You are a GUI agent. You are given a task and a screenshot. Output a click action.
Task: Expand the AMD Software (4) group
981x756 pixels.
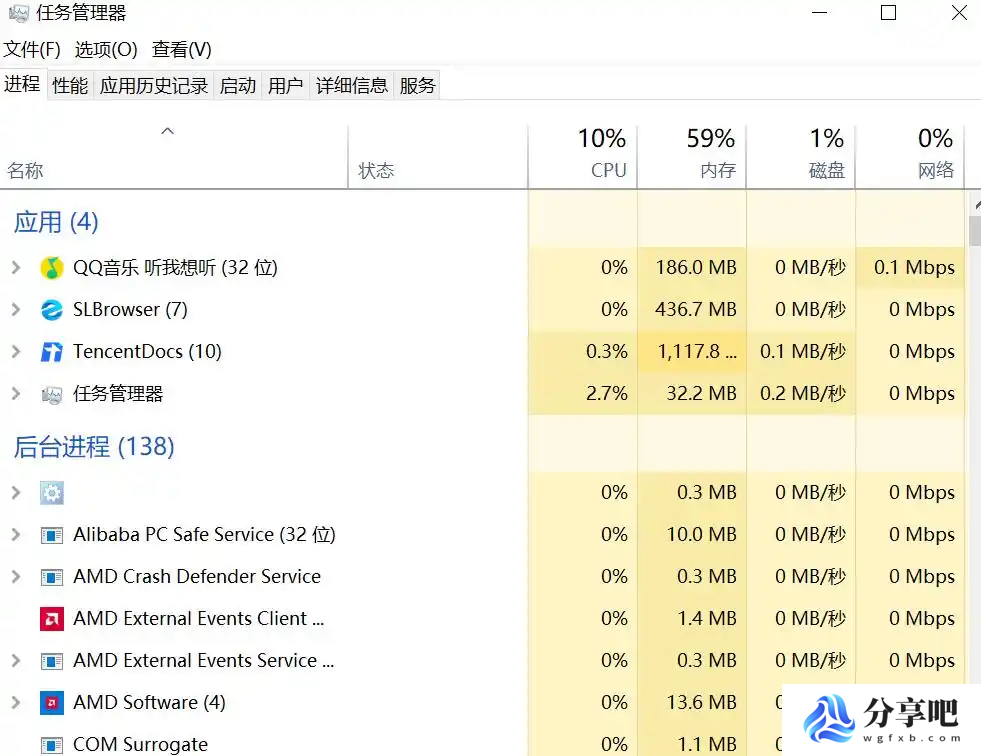pyautogui.click(x=16, y=703)
